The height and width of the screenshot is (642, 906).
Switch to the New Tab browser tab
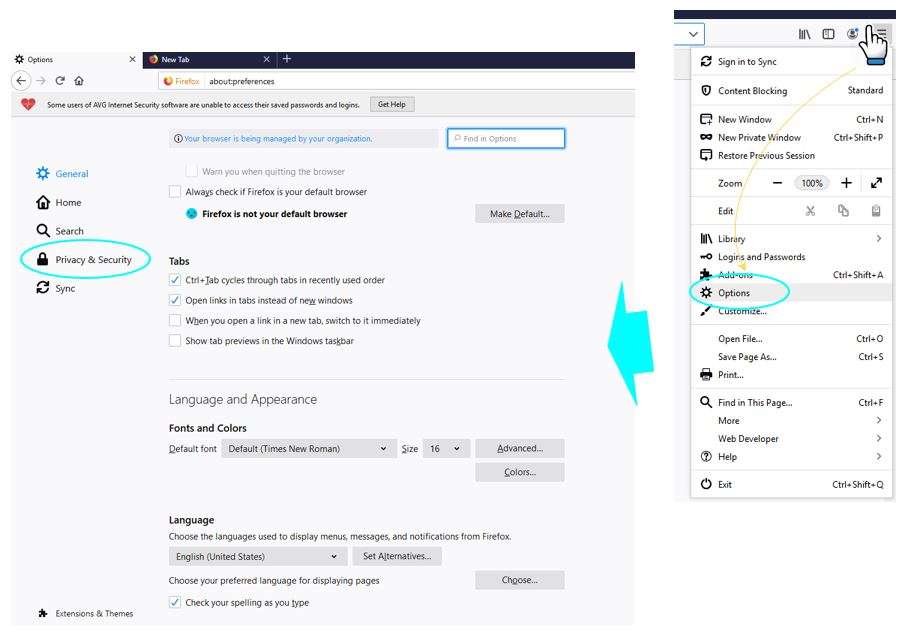200,59
